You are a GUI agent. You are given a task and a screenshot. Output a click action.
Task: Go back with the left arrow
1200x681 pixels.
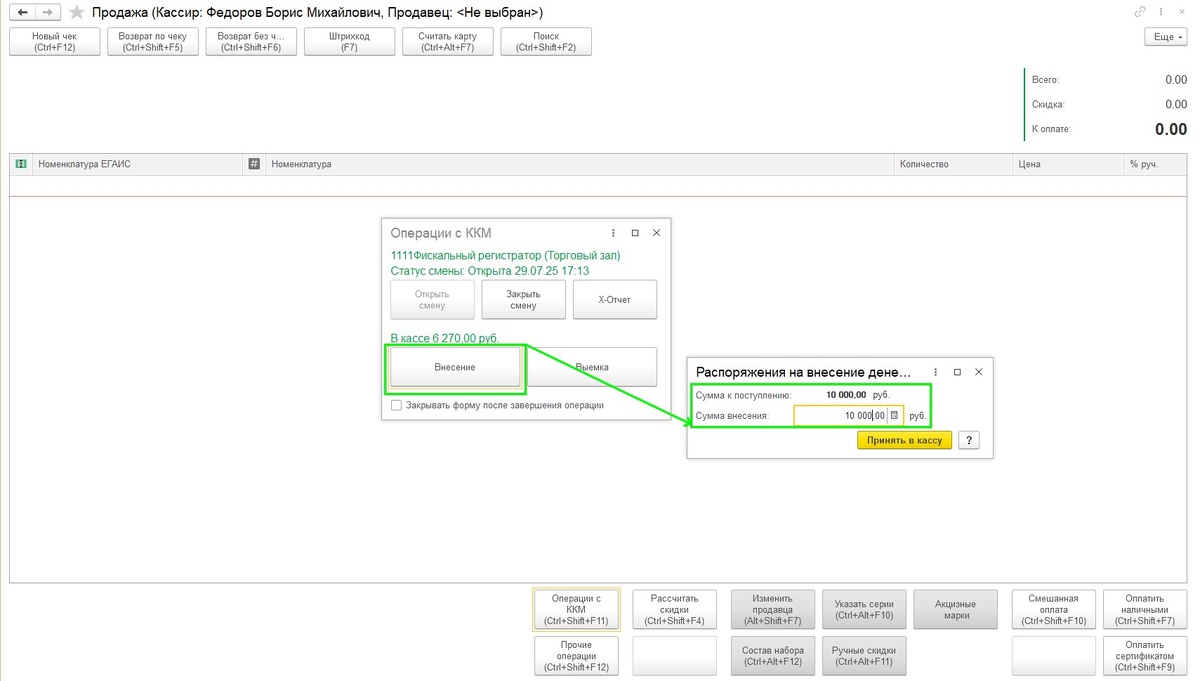pyautogui.click(x=22, y=12)
